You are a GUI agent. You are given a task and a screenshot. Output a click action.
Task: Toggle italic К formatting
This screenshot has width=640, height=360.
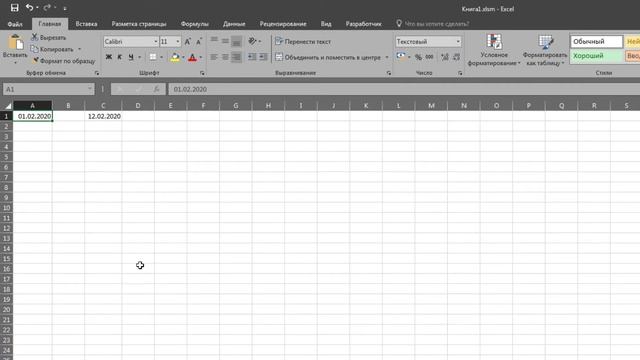120,57
